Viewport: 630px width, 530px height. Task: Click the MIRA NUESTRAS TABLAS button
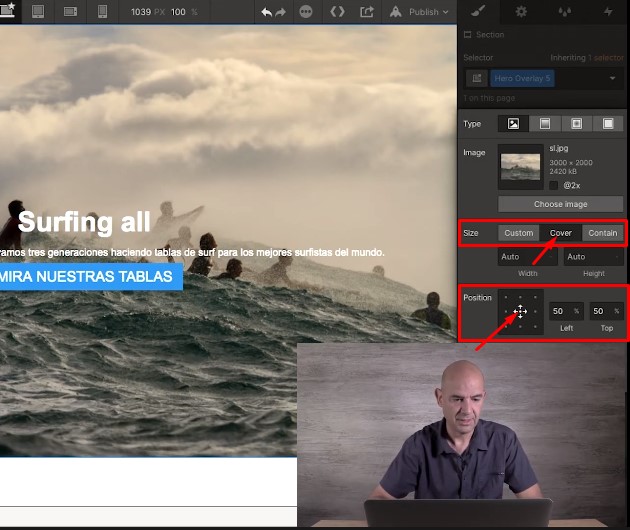(91, 276)
